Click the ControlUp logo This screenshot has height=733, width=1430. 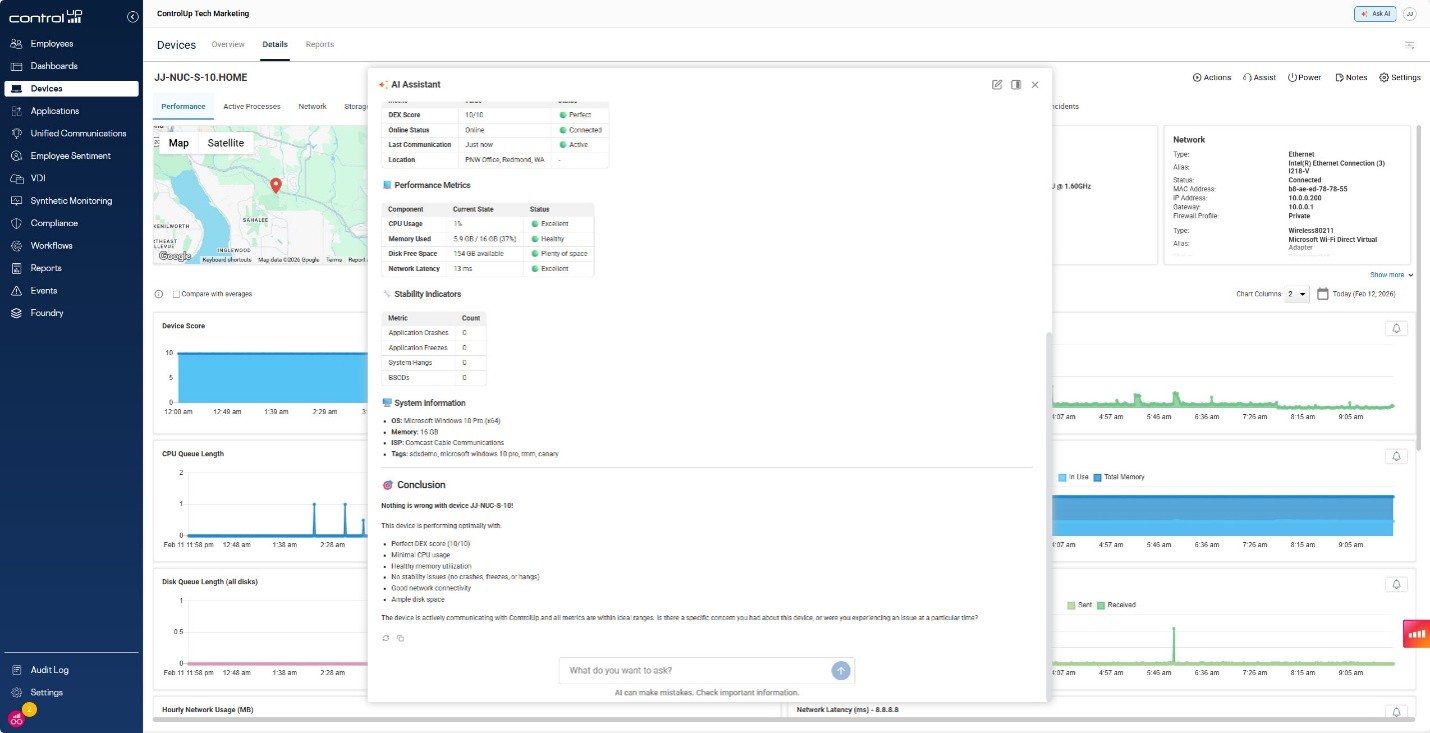pos(44,17)
